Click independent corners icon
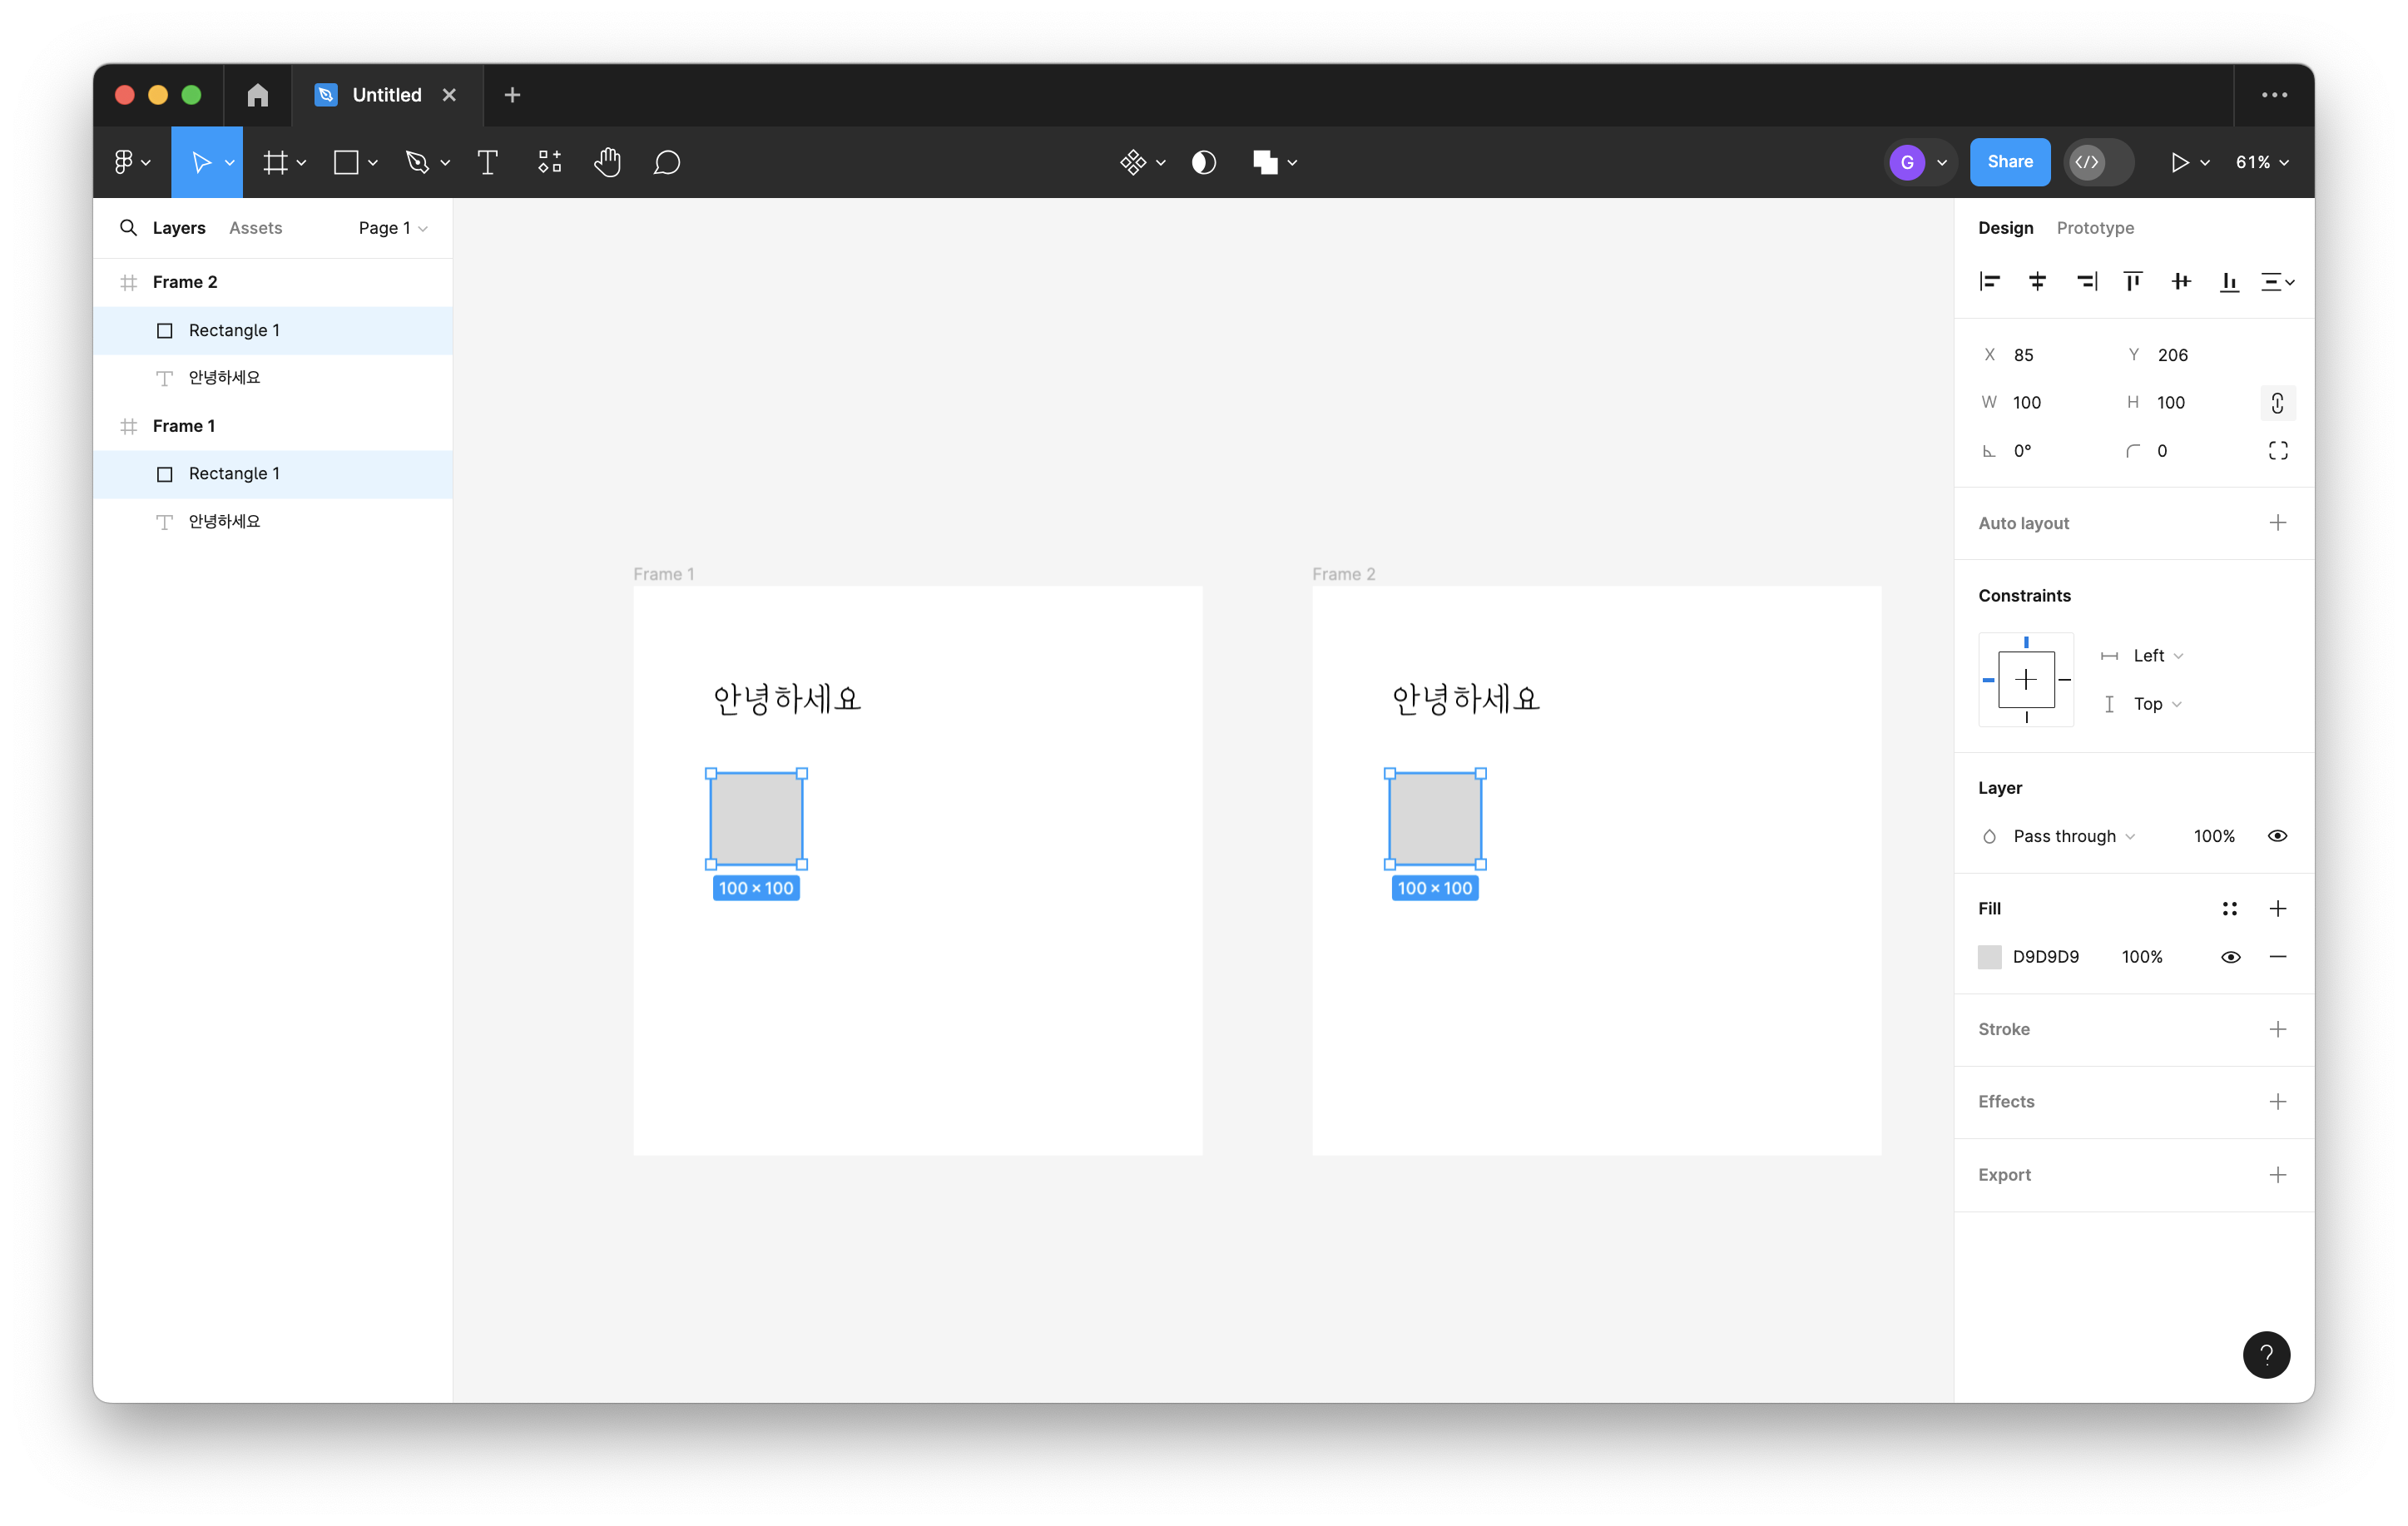 (2277, 451)
